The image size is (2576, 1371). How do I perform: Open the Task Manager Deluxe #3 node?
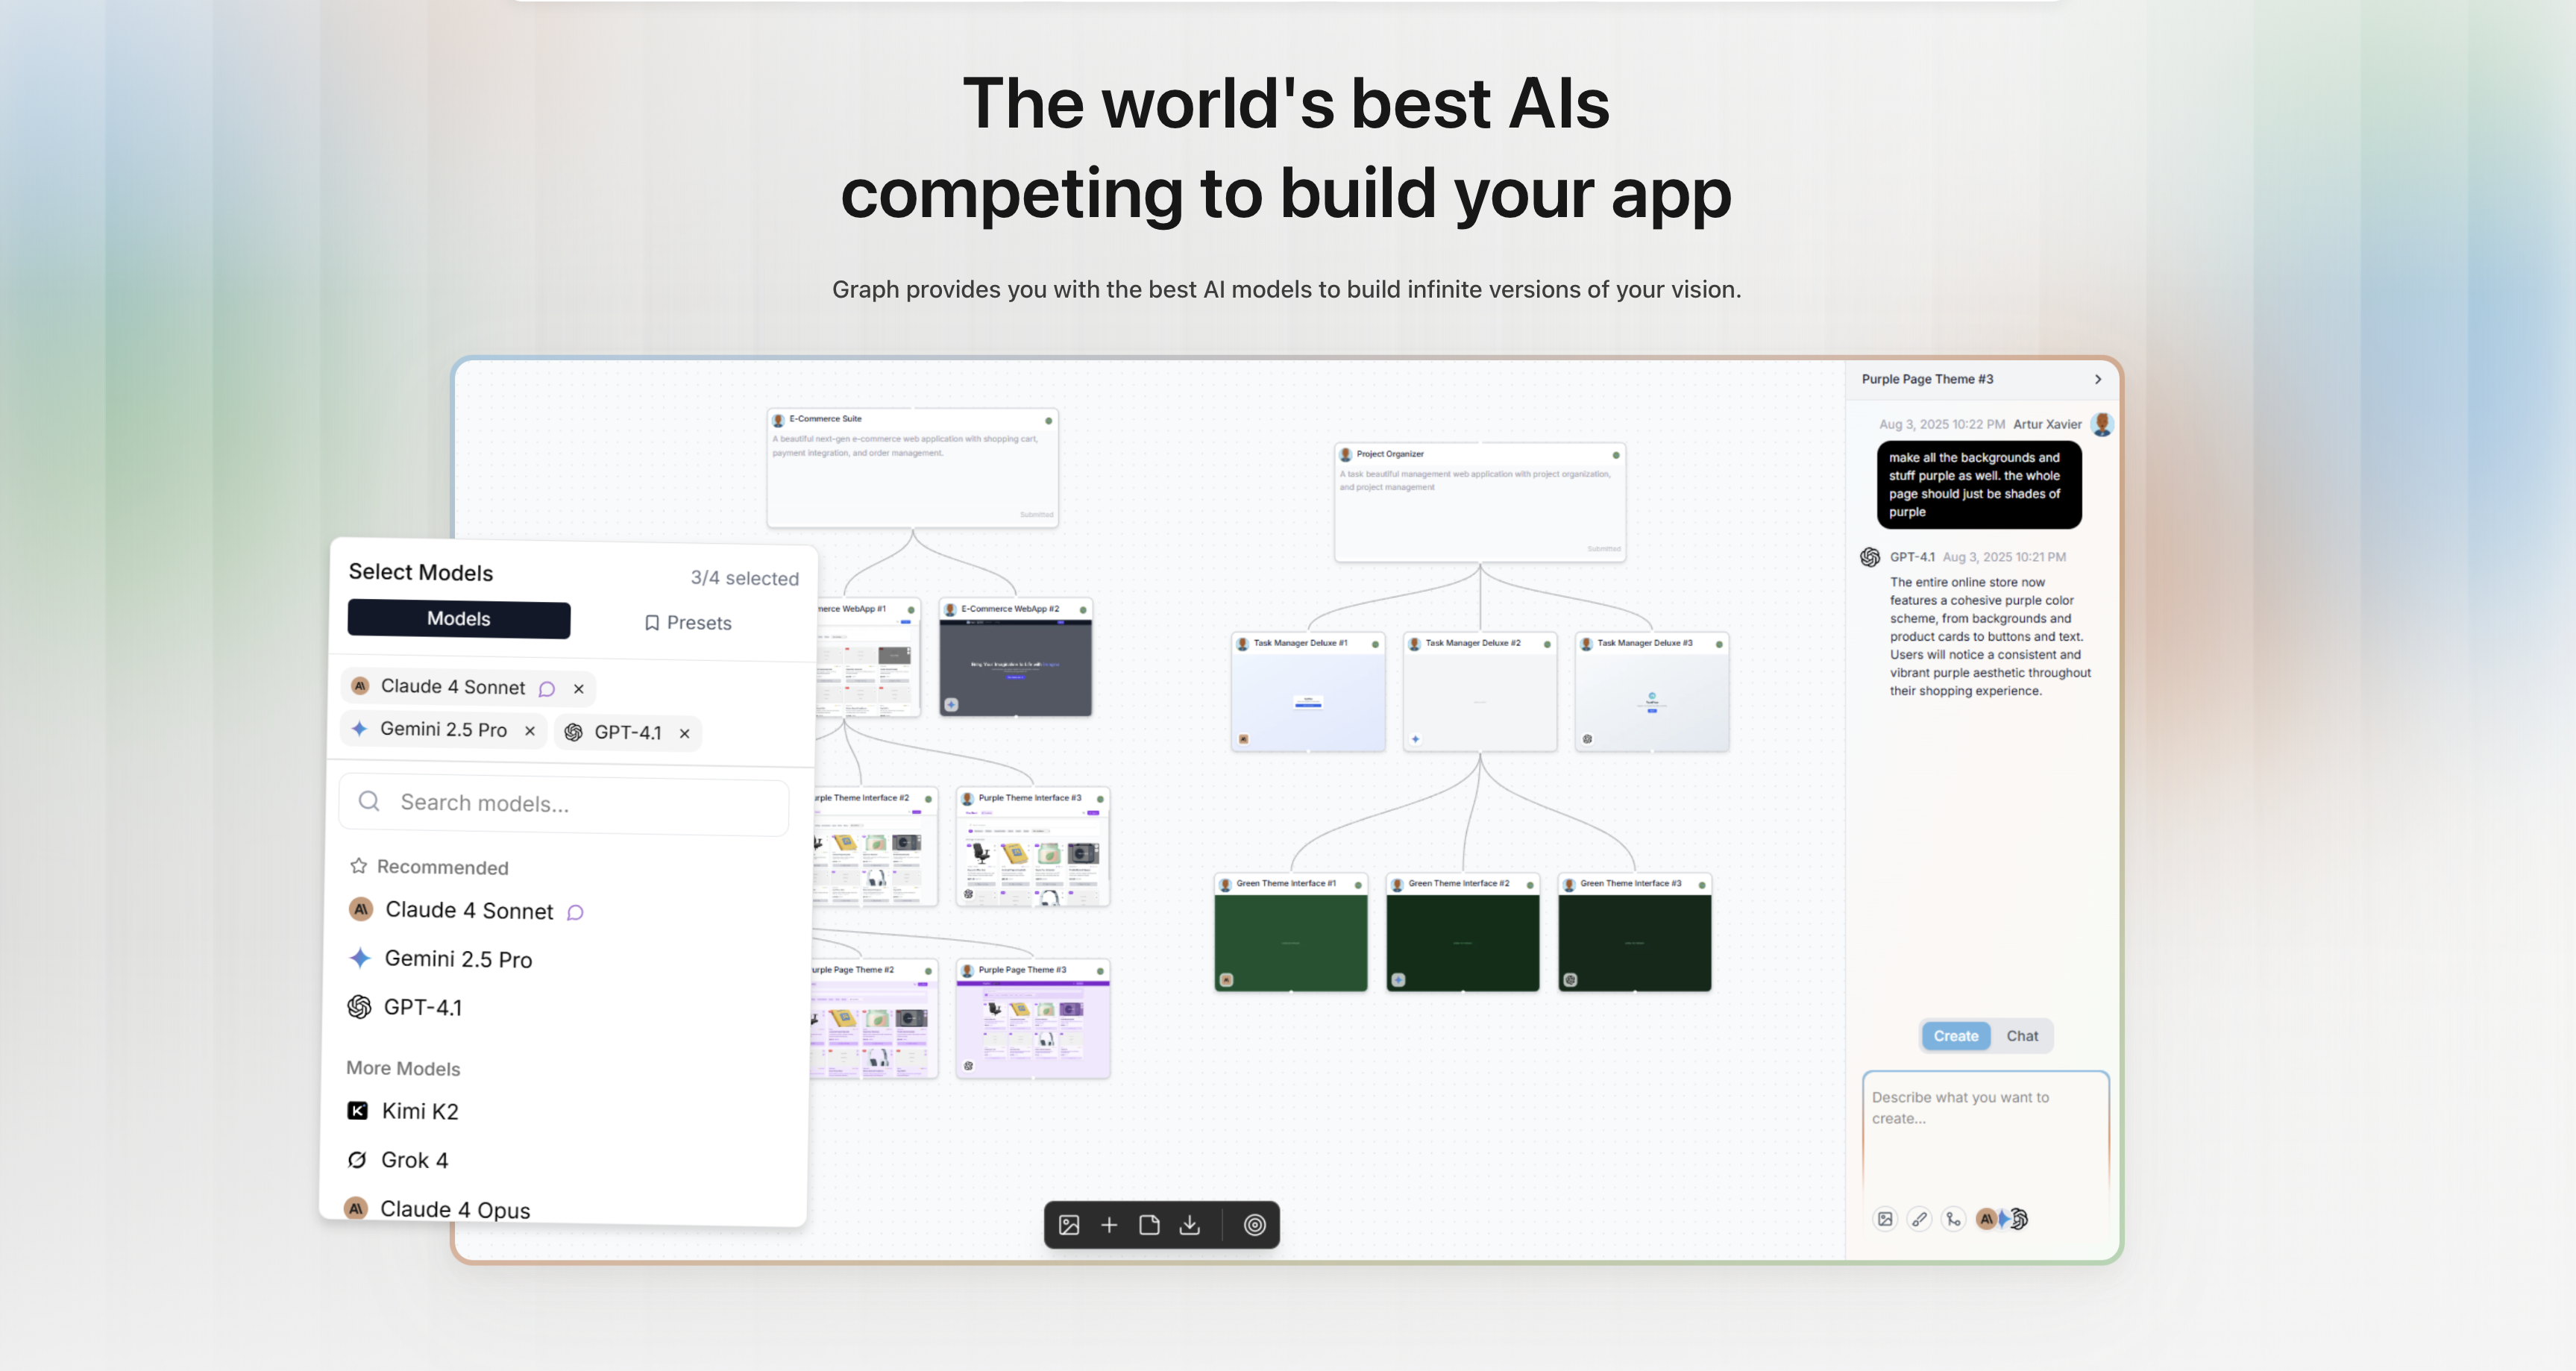[x=1652, y=692]
